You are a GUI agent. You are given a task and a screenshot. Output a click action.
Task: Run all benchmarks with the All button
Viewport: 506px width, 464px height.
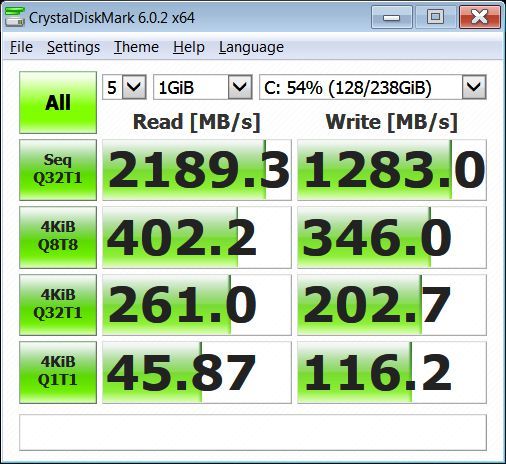[58, 102]
